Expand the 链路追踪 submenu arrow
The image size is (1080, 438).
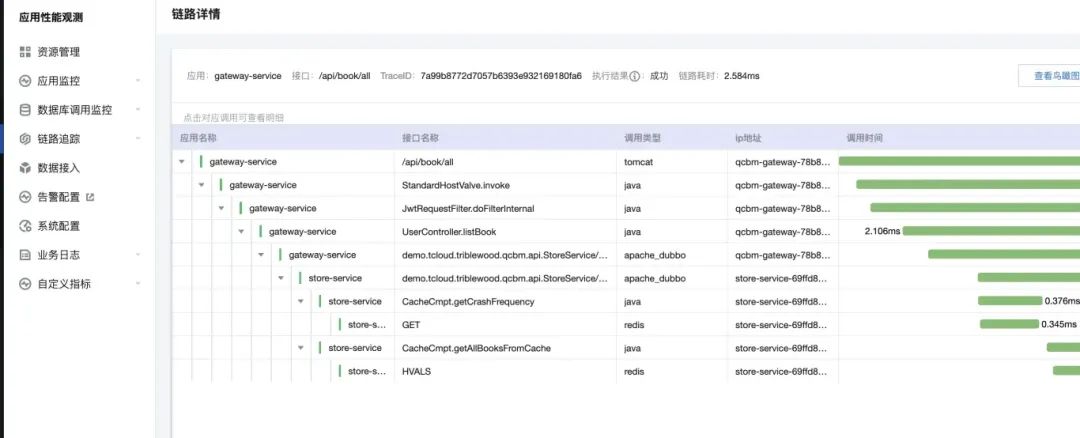pyautogui.click(x=138, y=139)
